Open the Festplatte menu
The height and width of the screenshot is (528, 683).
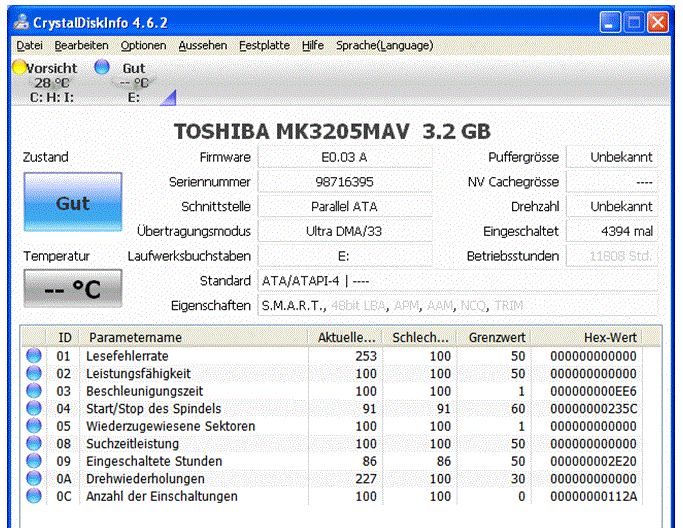pos(264,45)
